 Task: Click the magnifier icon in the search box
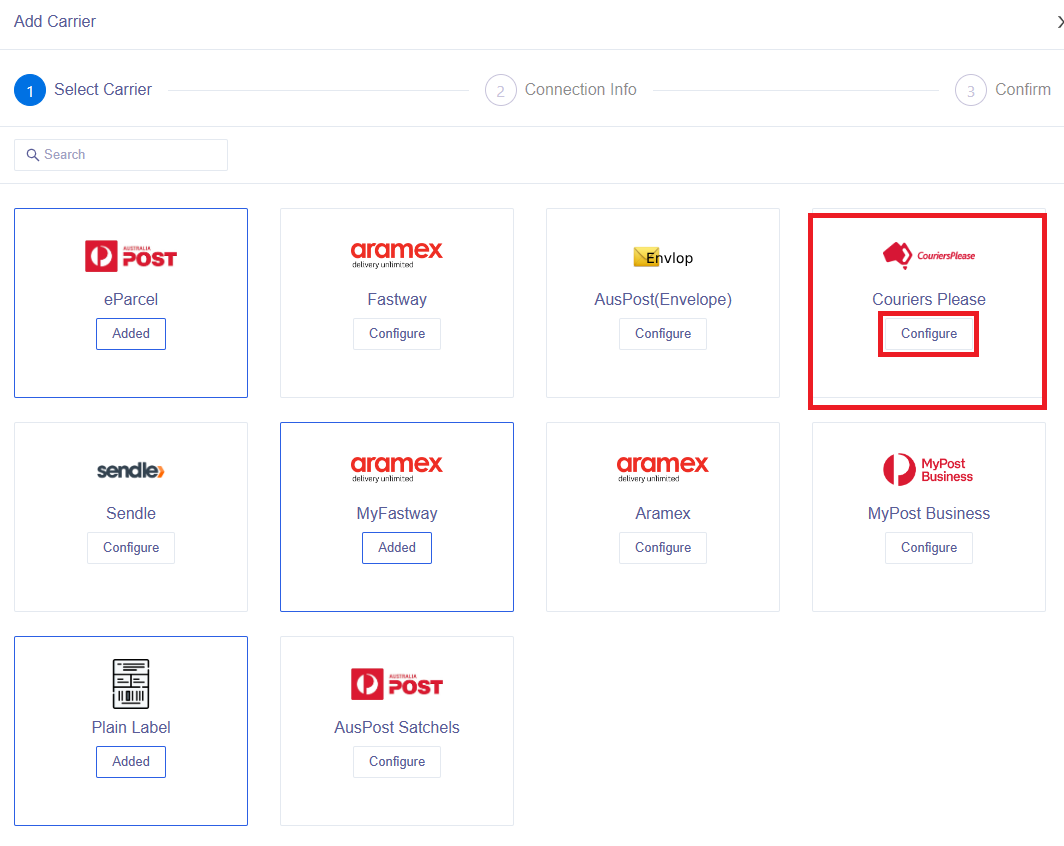click(30, 154)
